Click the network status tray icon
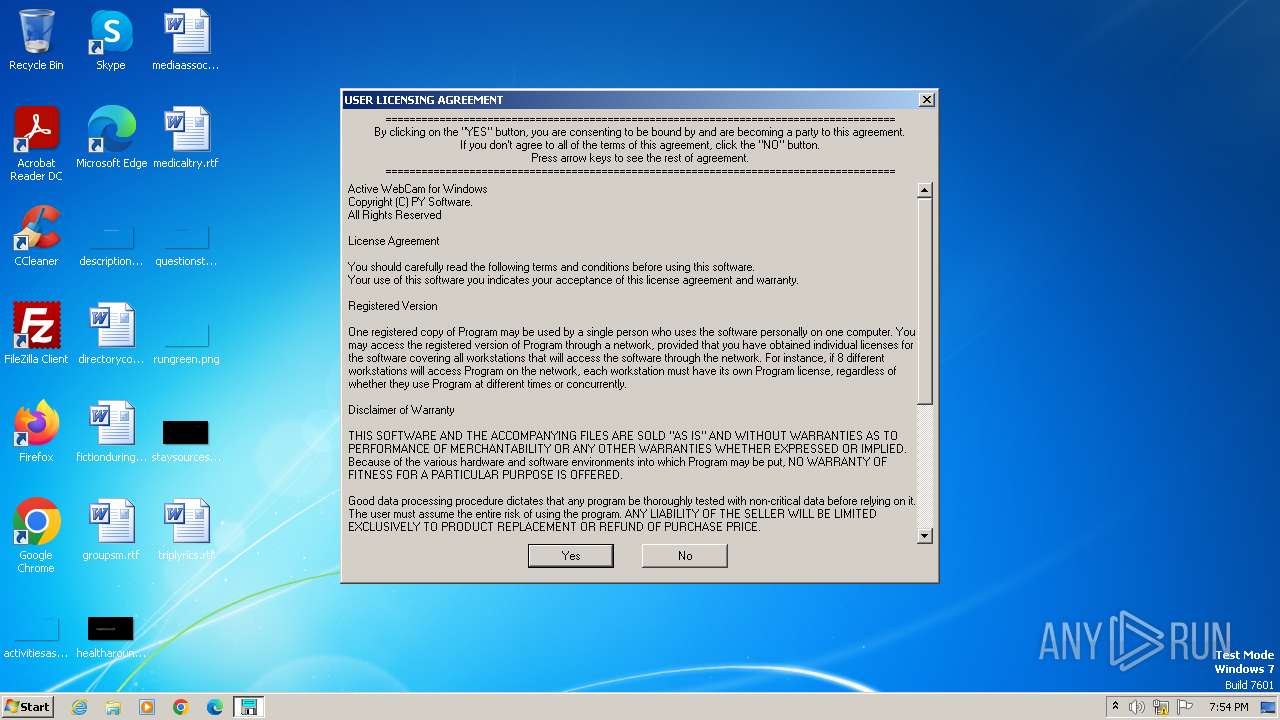 point(1161,707)
